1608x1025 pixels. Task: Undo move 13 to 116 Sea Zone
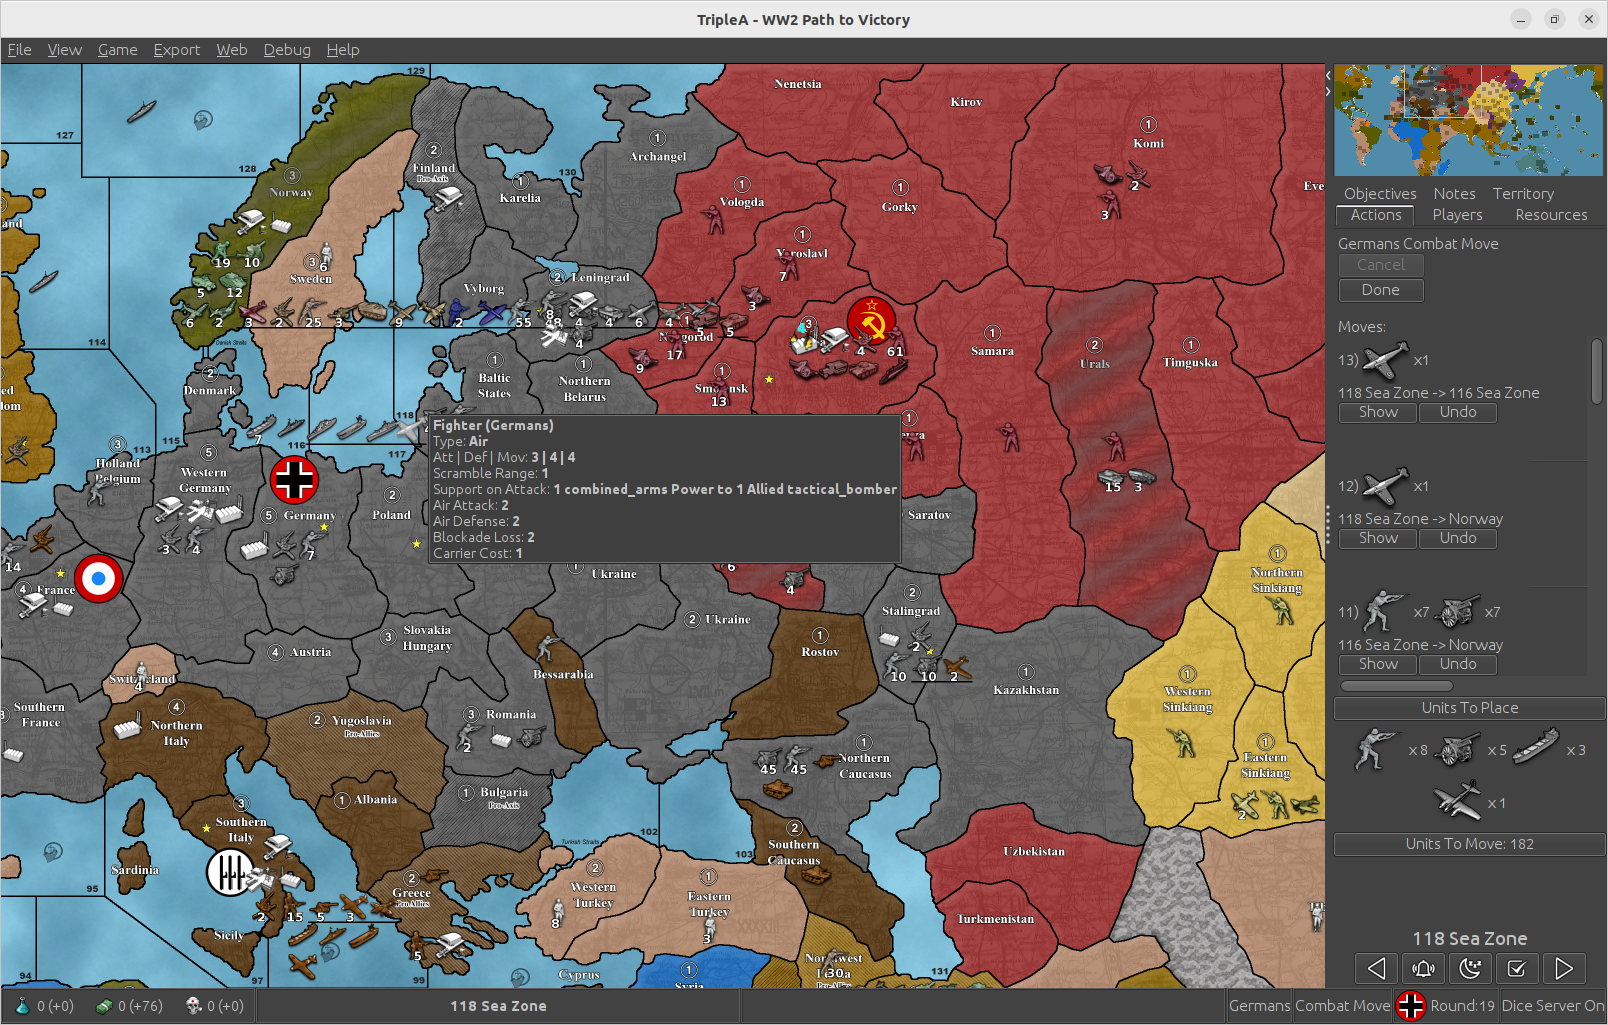click(1458, 412)
